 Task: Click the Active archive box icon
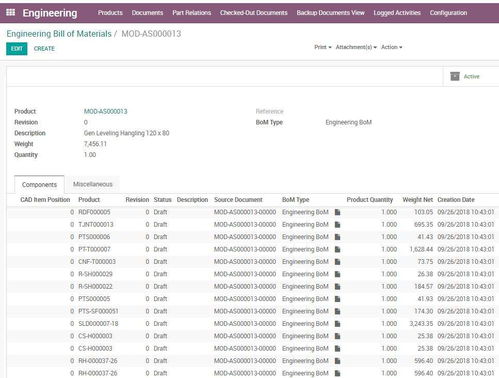pos(455,76)
